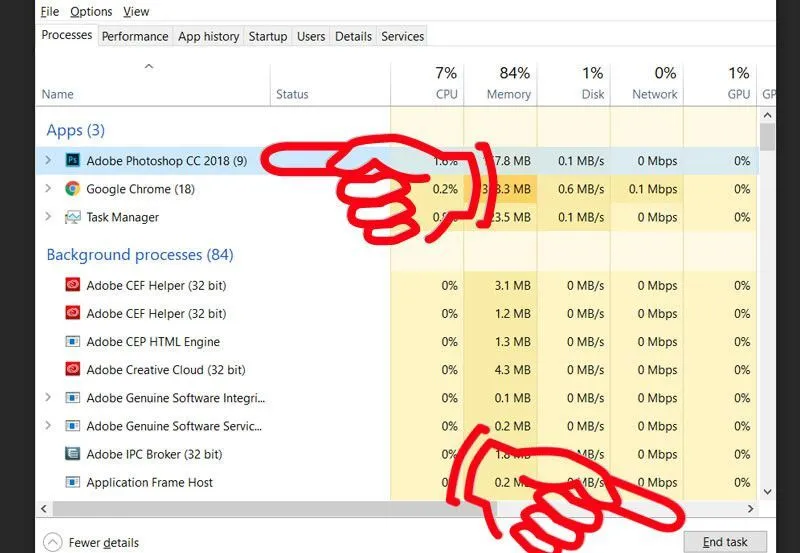Open the View menu
Screen dimensions: 800x553
coord(136,11)
